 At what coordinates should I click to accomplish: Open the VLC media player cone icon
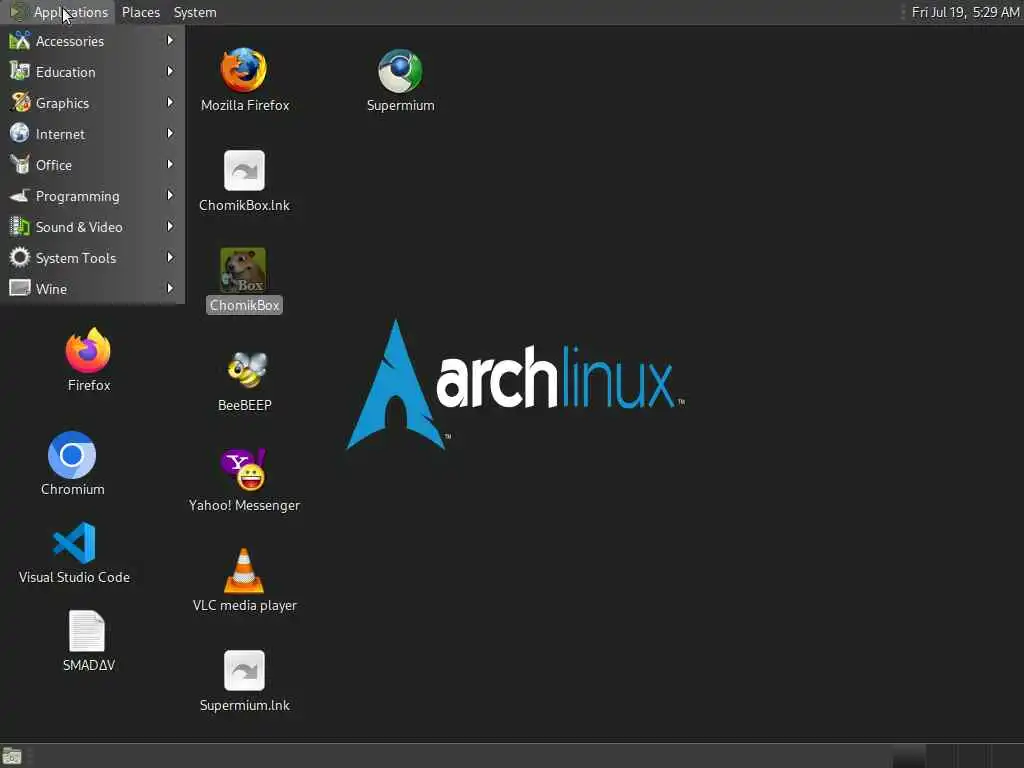click(244, 570)
